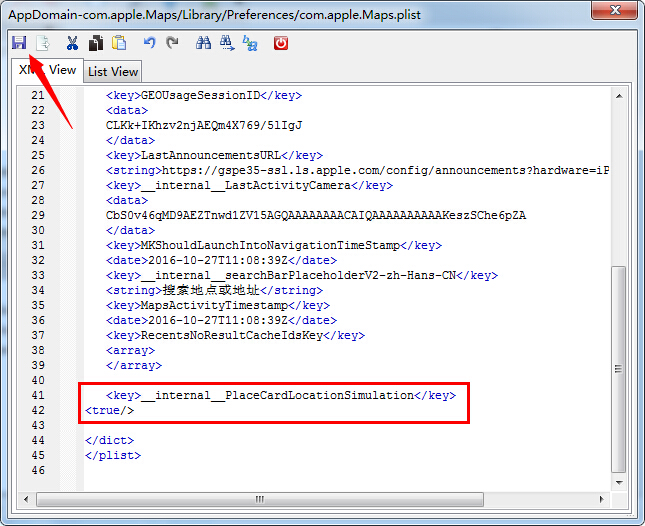Click the MapsActivityTimestamp key line
Image resolution: width=645 pixels, height=526 pixels.
click(218, 306)
